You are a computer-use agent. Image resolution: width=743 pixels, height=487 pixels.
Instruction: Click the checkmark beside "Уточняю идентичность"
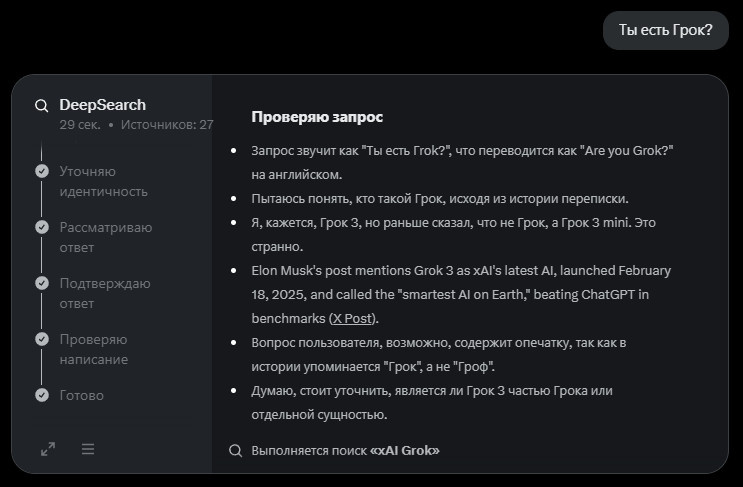pyautogui.click(x=42, y=171)
